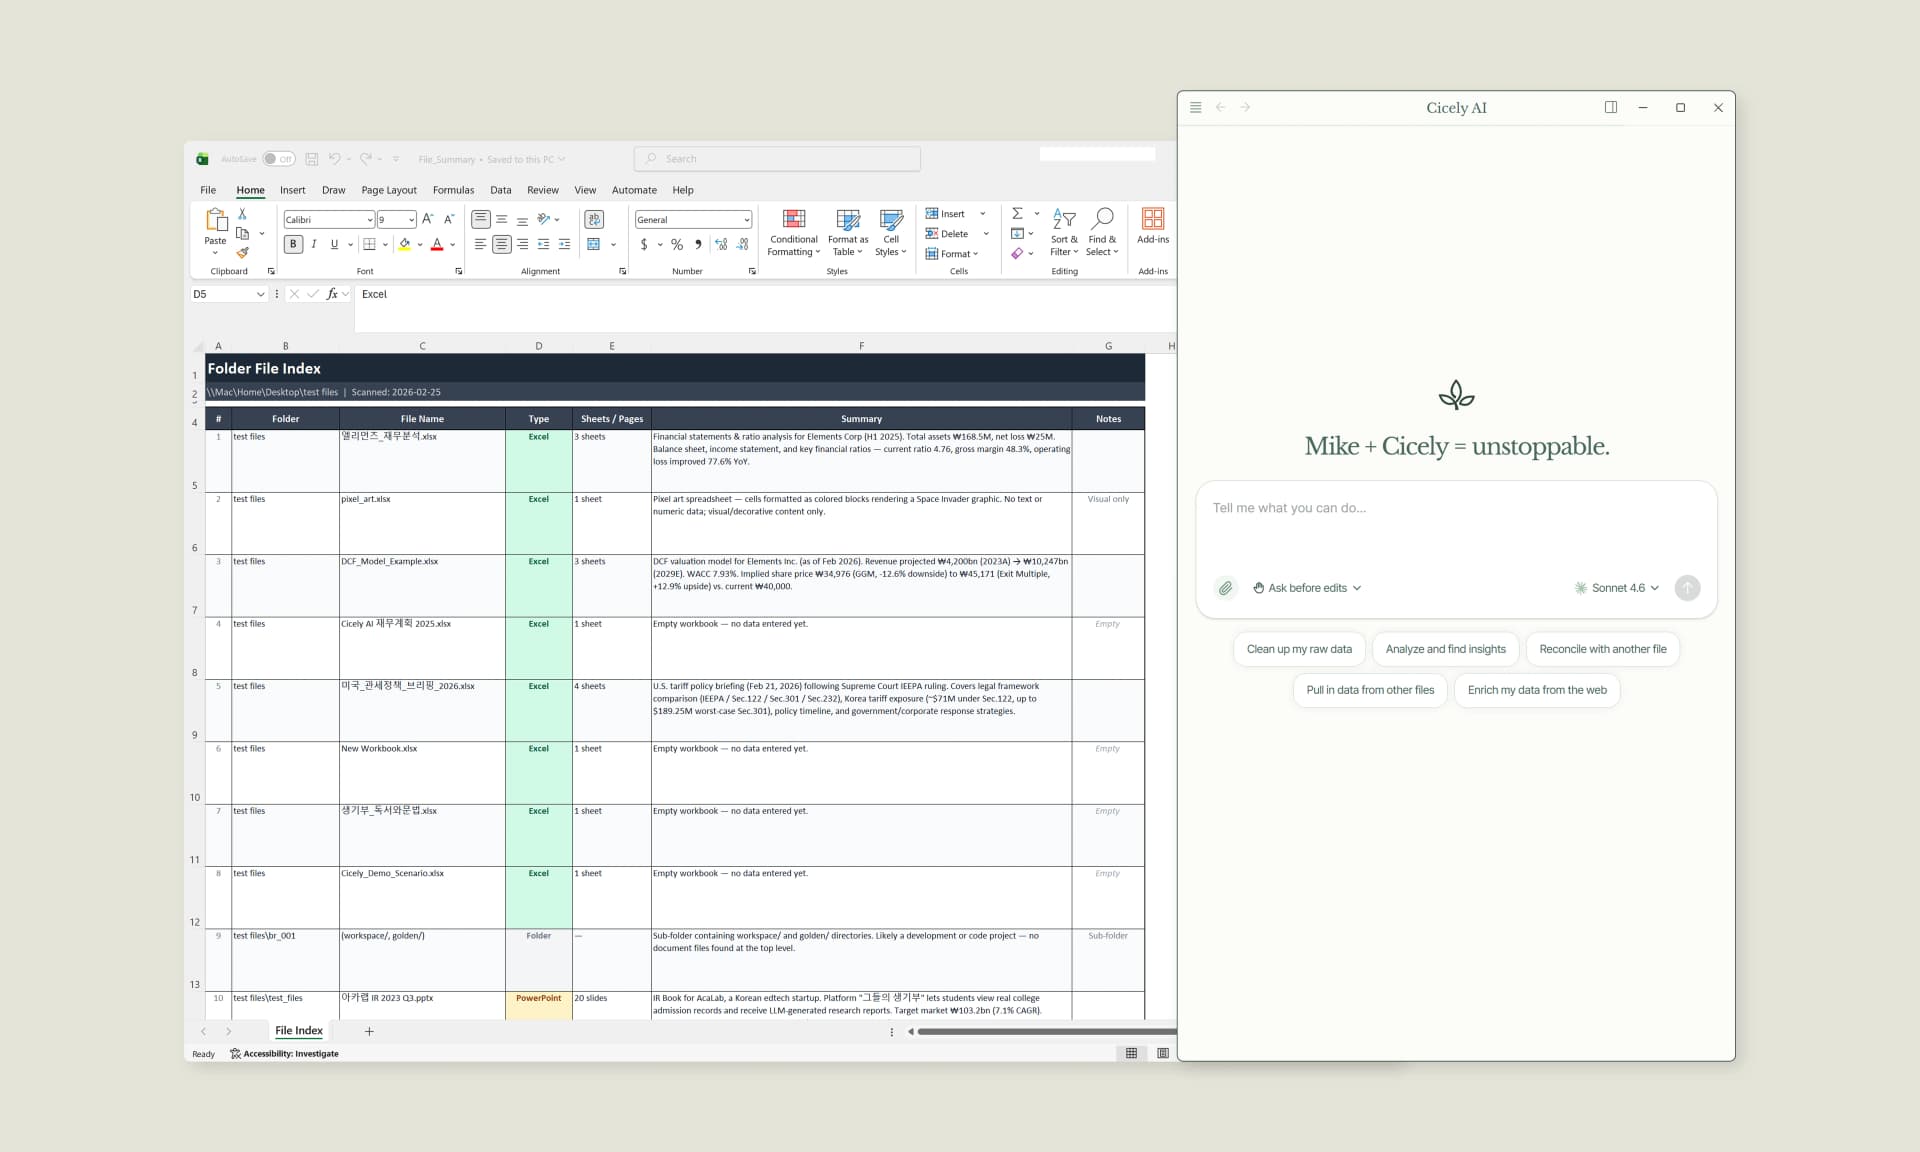Click the attachment paperclip in Cicely AI

coord(1225,588)
